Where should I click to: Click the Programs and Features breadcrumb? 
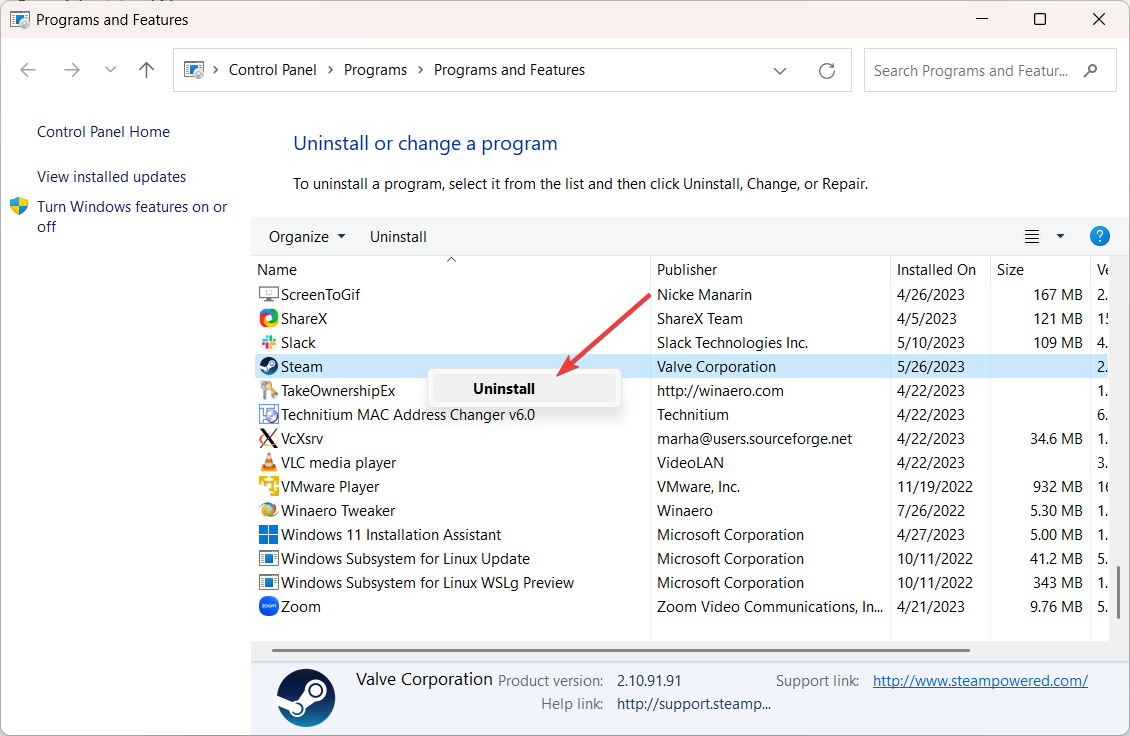coord(509,70)
